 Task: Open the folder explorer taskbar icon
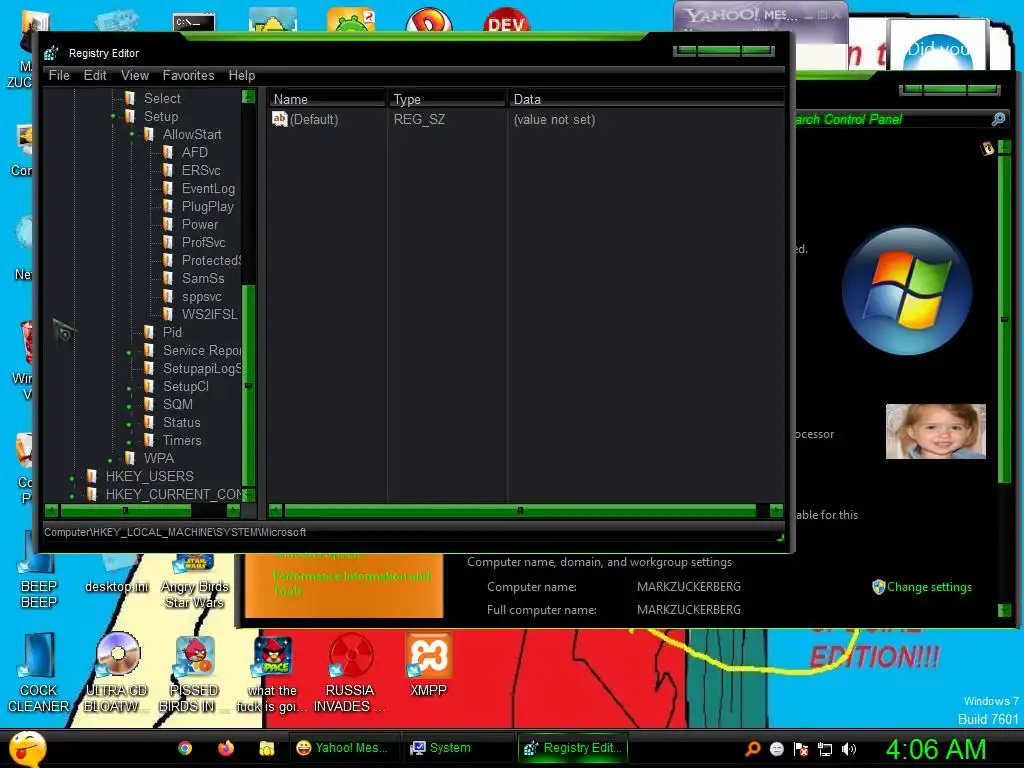tap(266, 748)
